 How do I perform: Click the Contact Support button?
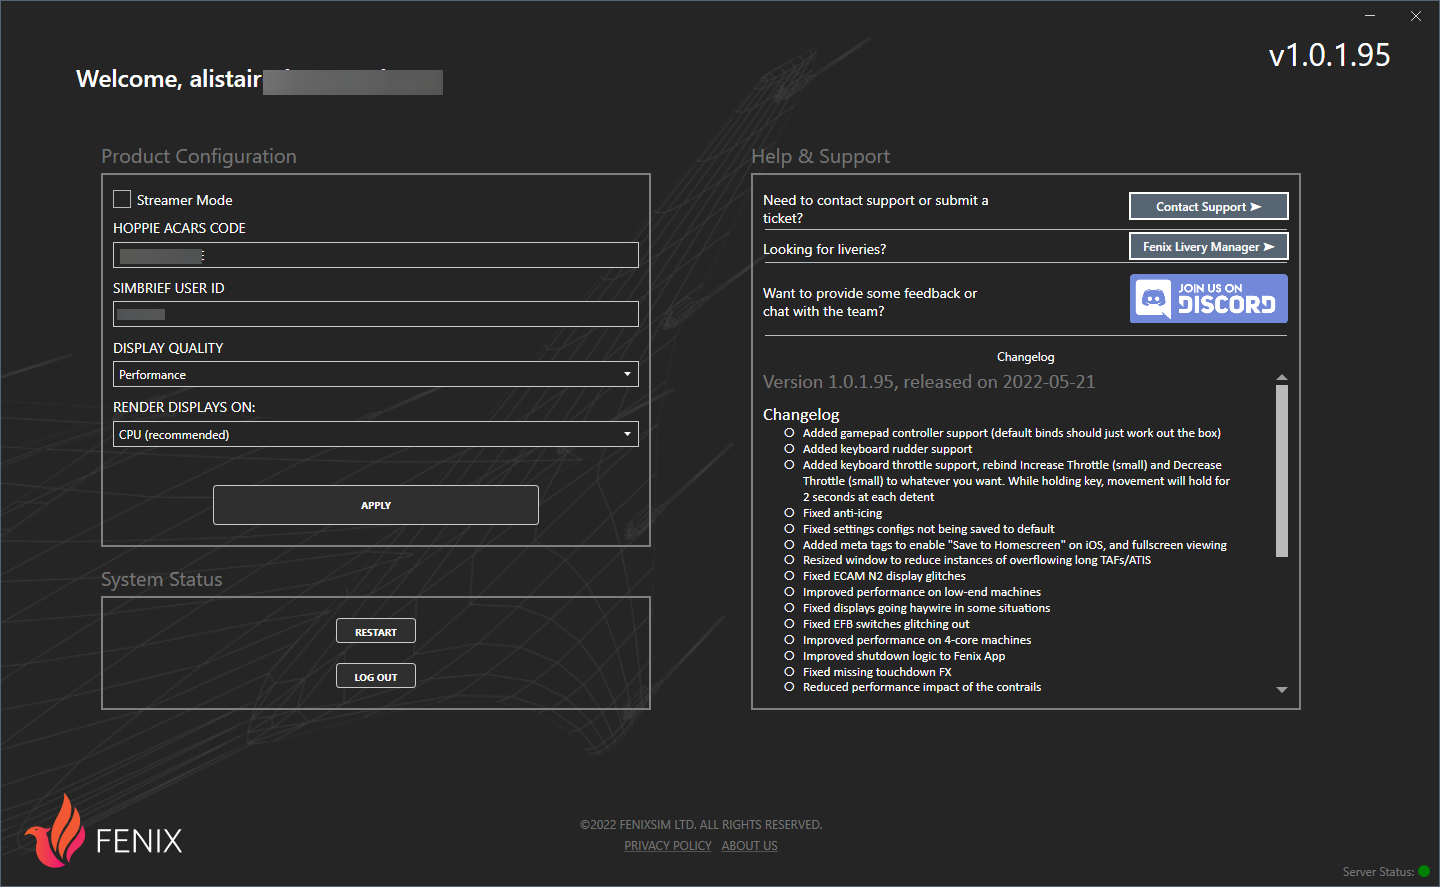(x=1209, y=206)
